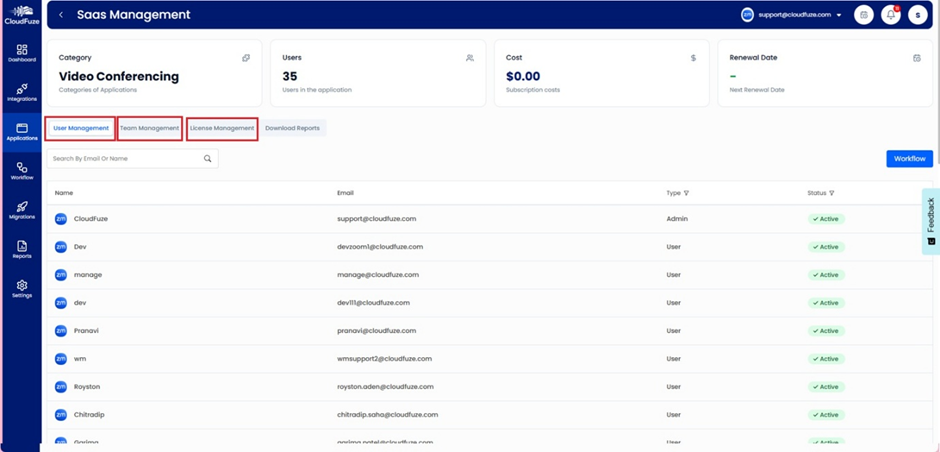Go to Integrations in sidebar
Image resolution: width=940 pixels, height=452 pixels.
pos(21,92)
